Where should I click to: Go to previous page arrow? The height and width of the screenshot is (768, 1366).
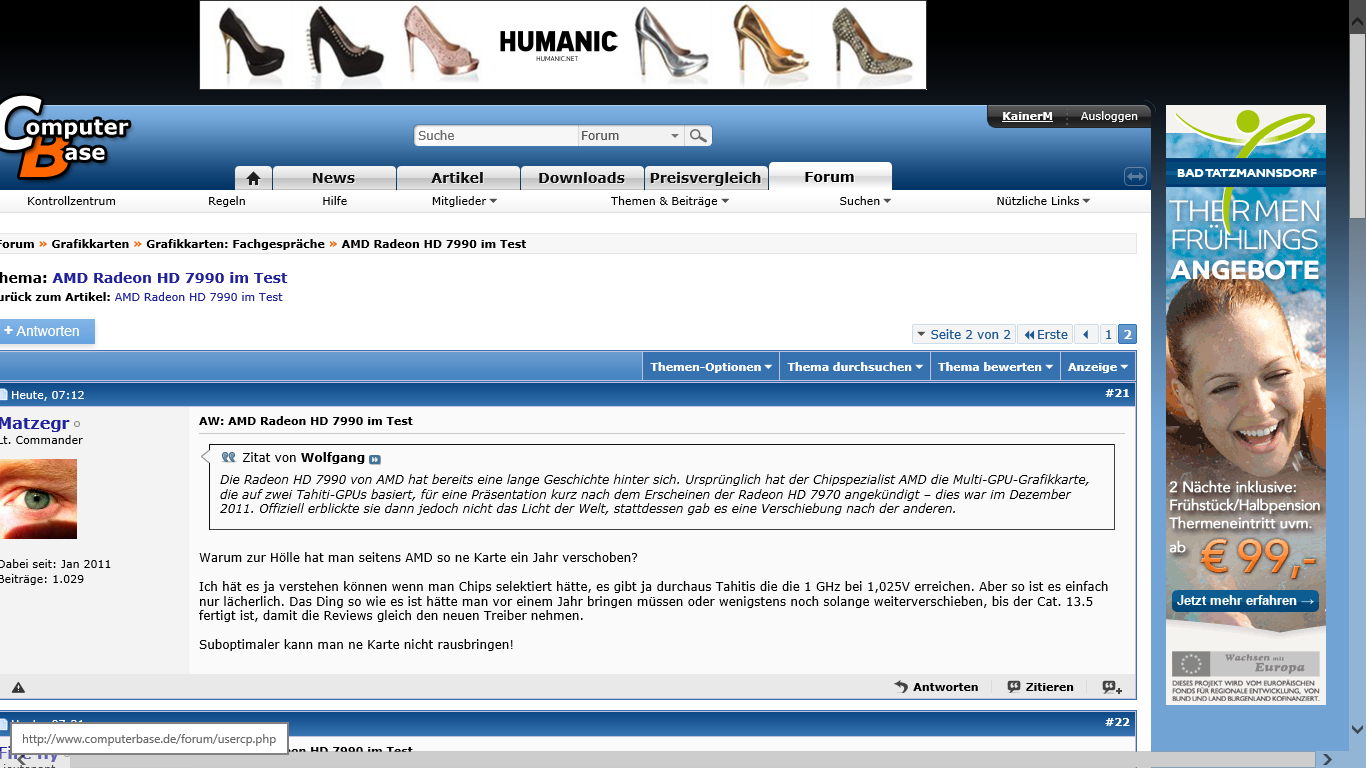click(x=1086, y=334)
